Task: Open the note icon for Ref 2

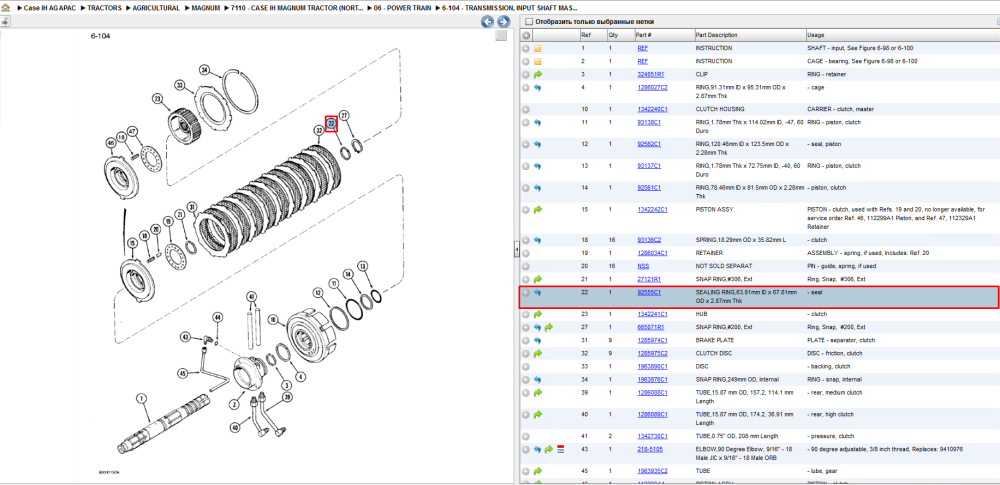Action: pyautogui.click(x=538, y=62)
